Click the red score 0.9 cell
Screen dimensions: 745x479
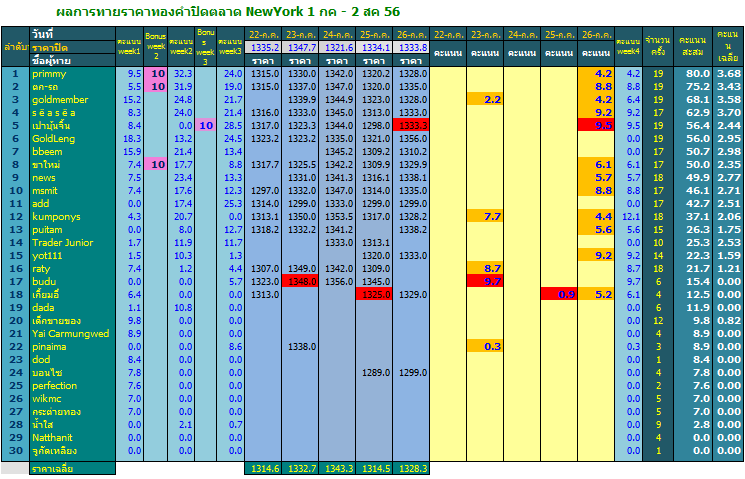coord(559,295)
